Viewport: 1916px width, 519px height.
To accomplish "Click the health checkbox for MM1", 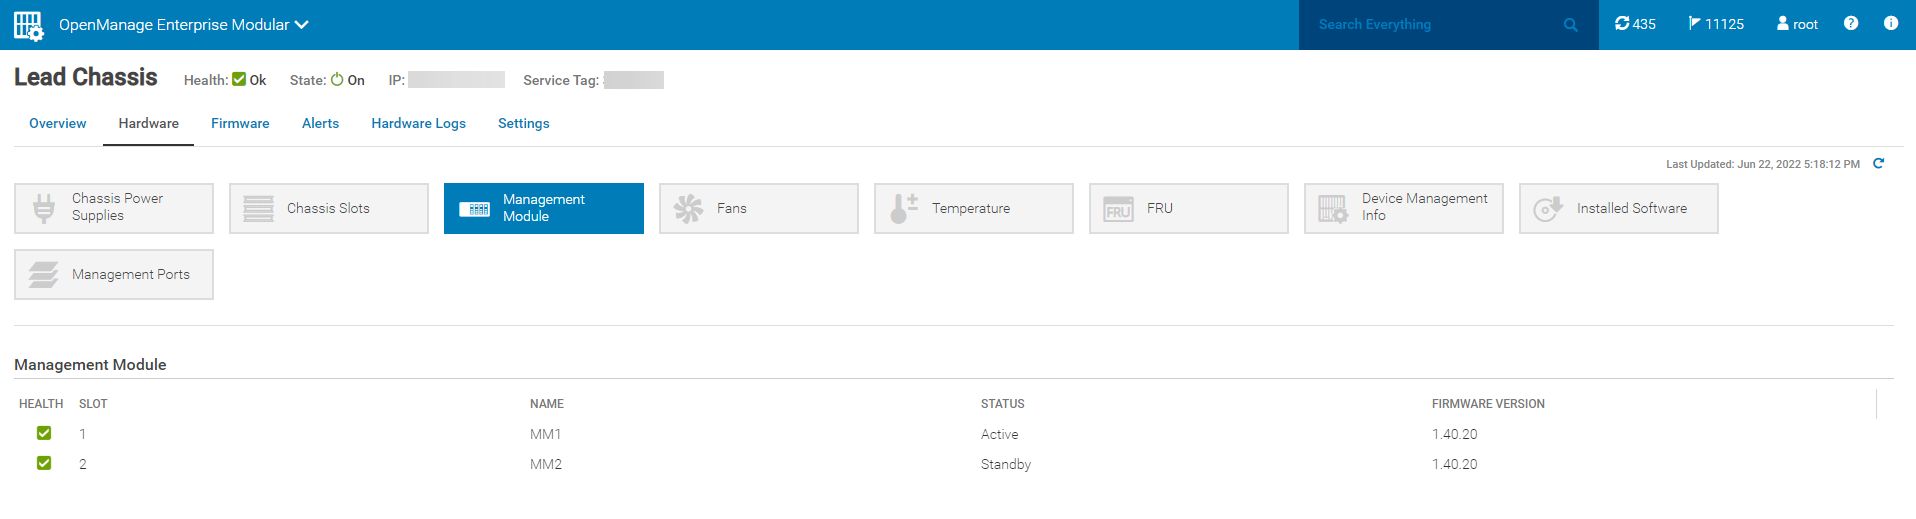I will pyautogui.click(x=44, y=433).
